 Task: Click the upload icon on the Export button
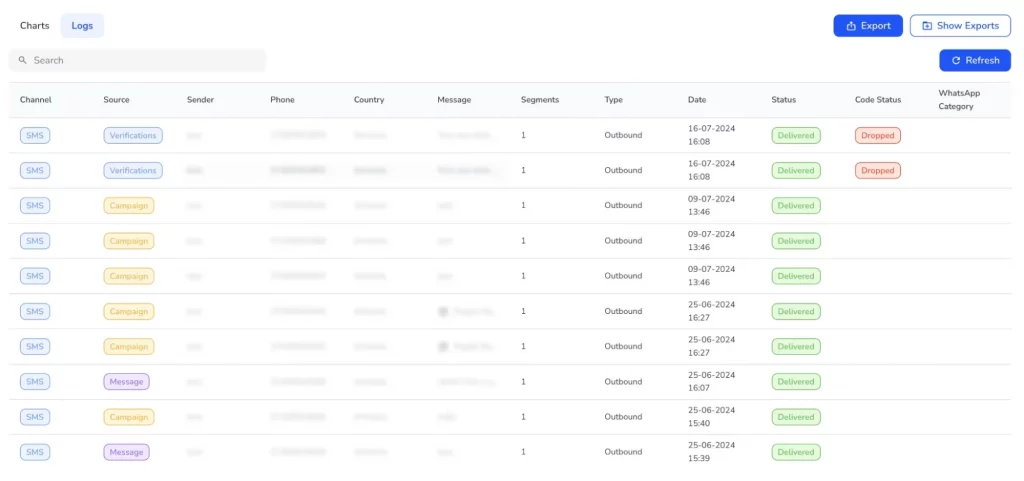[850, 26]
